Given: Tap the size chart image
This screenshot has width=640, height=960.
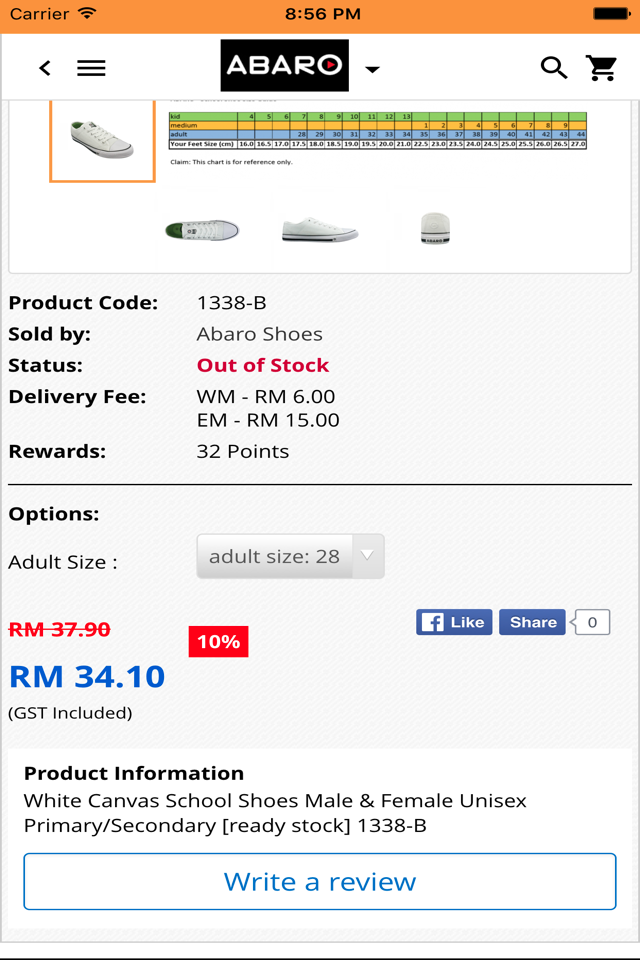Looking at the screenshot, I should click(377, 131).
